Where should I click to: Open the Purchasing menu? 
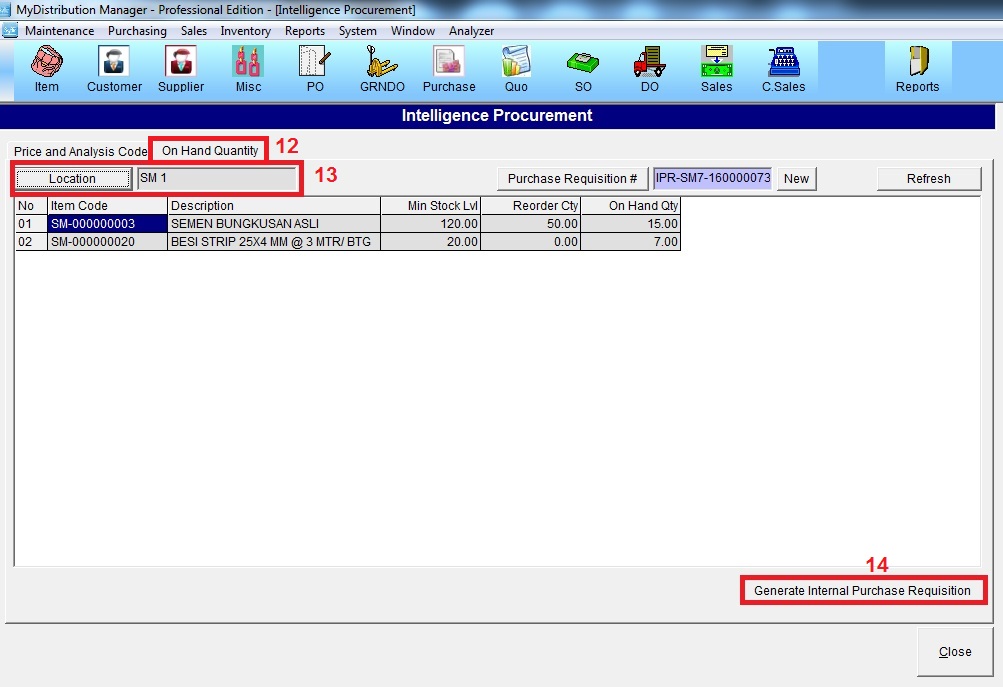point(137,31)
